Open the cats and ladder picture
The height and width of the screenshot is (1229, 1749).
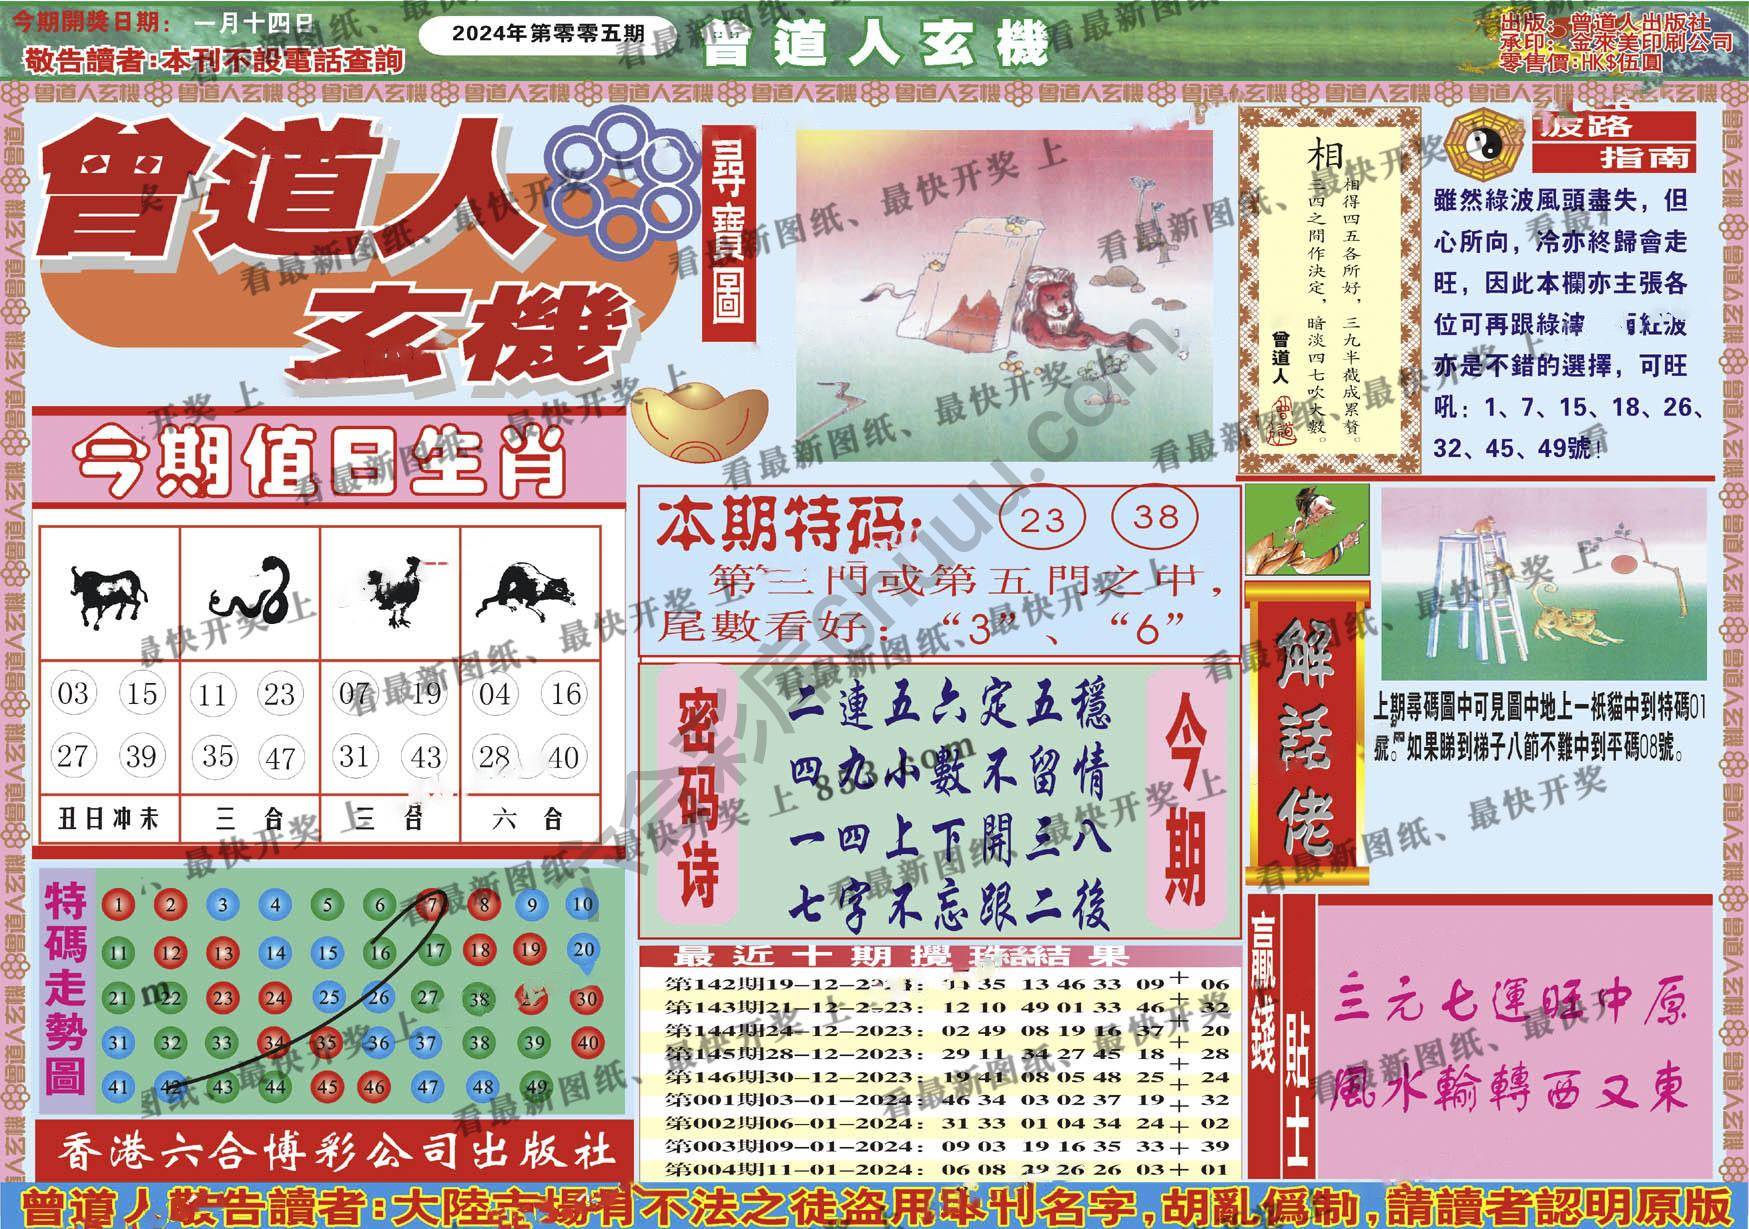(x=1543, y=585)
